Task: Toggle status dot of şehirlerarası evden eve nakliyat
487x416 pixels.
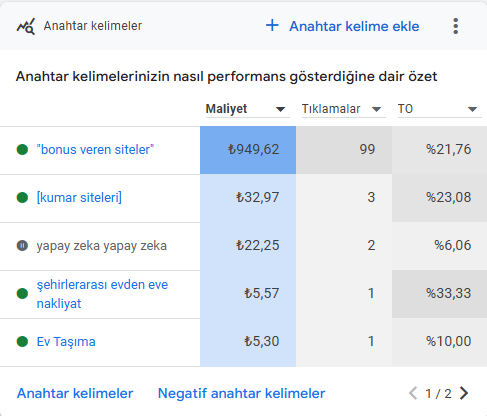Action: 22,294
